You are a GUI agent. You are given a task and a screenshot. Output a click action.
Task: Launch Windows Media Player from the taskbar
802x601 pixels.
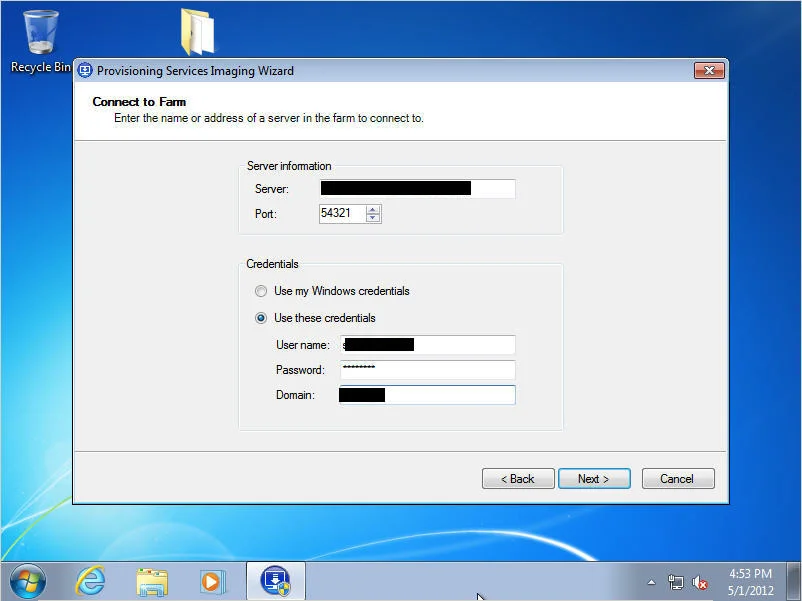coord(212,582)
